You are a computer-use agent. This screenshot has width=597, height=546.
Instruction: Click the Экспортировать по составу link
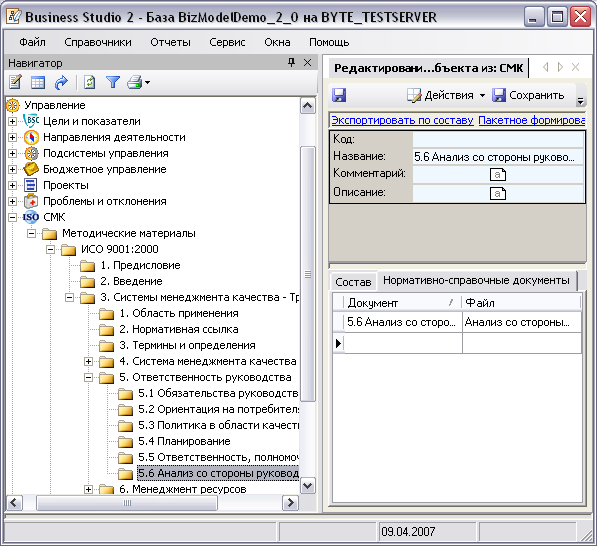click(x=402, y=120)
